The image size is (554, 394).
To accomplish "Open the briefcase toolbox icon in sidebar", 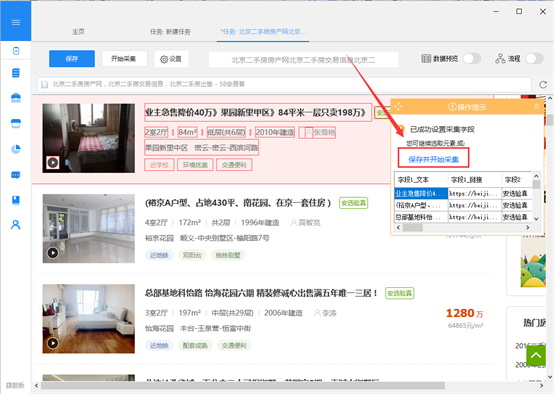I will (x=16, y=98).
